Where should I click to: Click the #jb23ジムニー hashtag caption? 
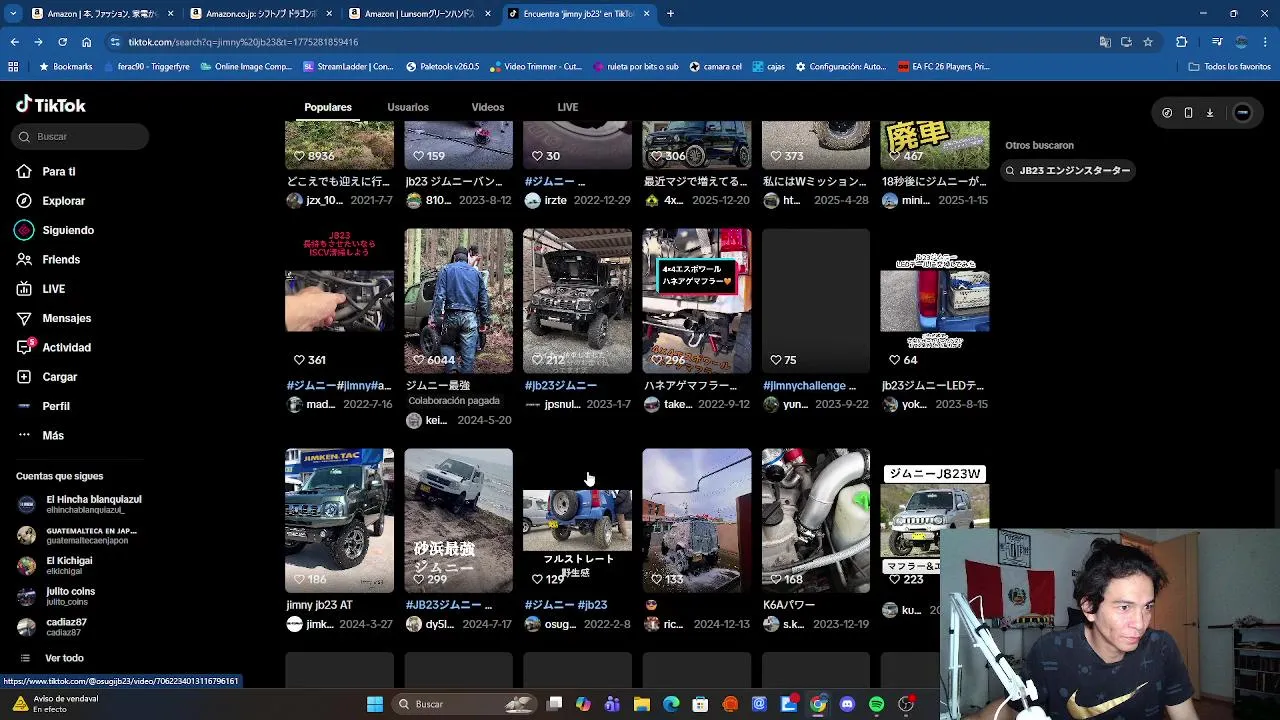(561, 385)
